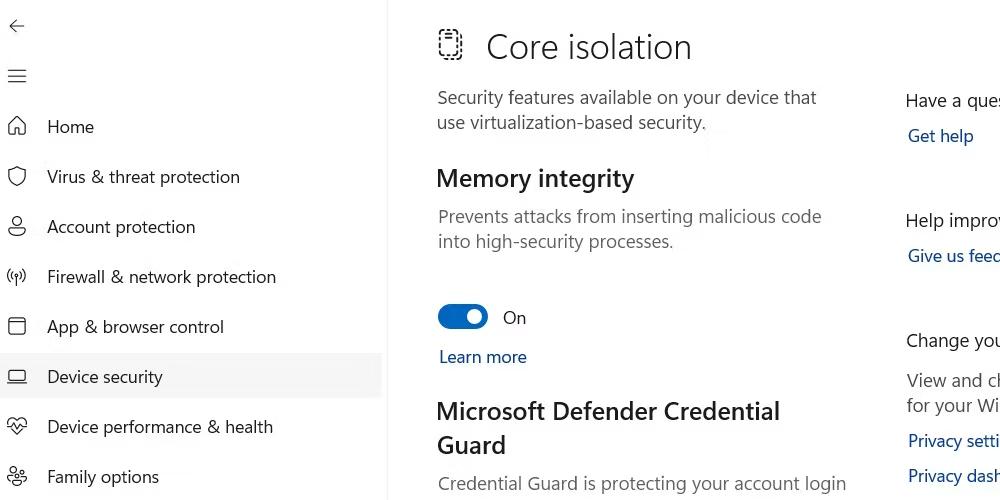Open the Privacy dashboard link

pyautogui.click(x=953, y=476)
